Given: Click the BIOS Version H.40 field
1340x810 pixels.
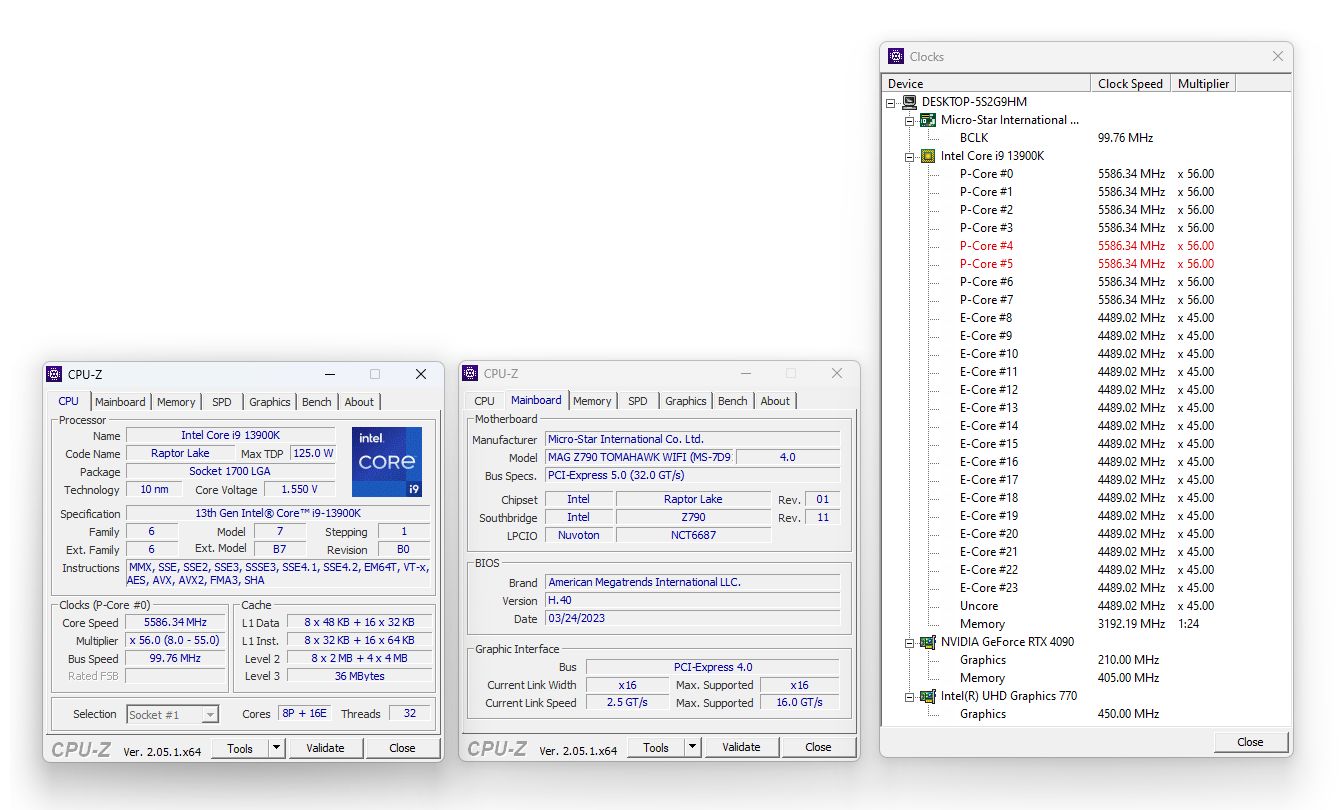Looking at the screenshot, I should (x=692, y=600).
